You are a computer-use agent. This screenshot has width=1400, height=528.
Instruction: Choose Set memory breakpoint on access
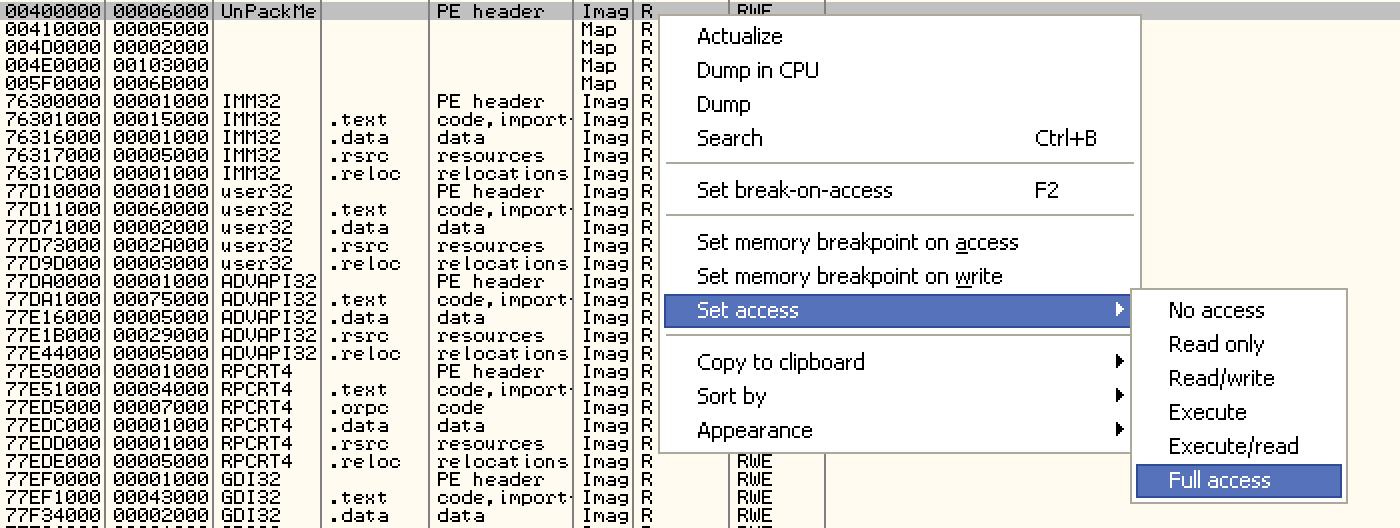857,242
